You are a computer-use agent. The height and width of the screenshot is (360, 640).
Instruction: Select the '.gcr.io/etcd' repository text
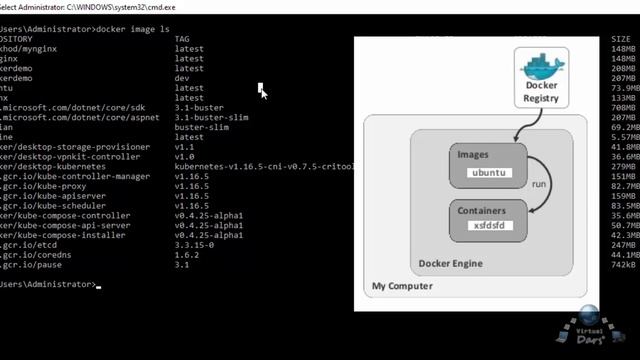tap(29, 245)
